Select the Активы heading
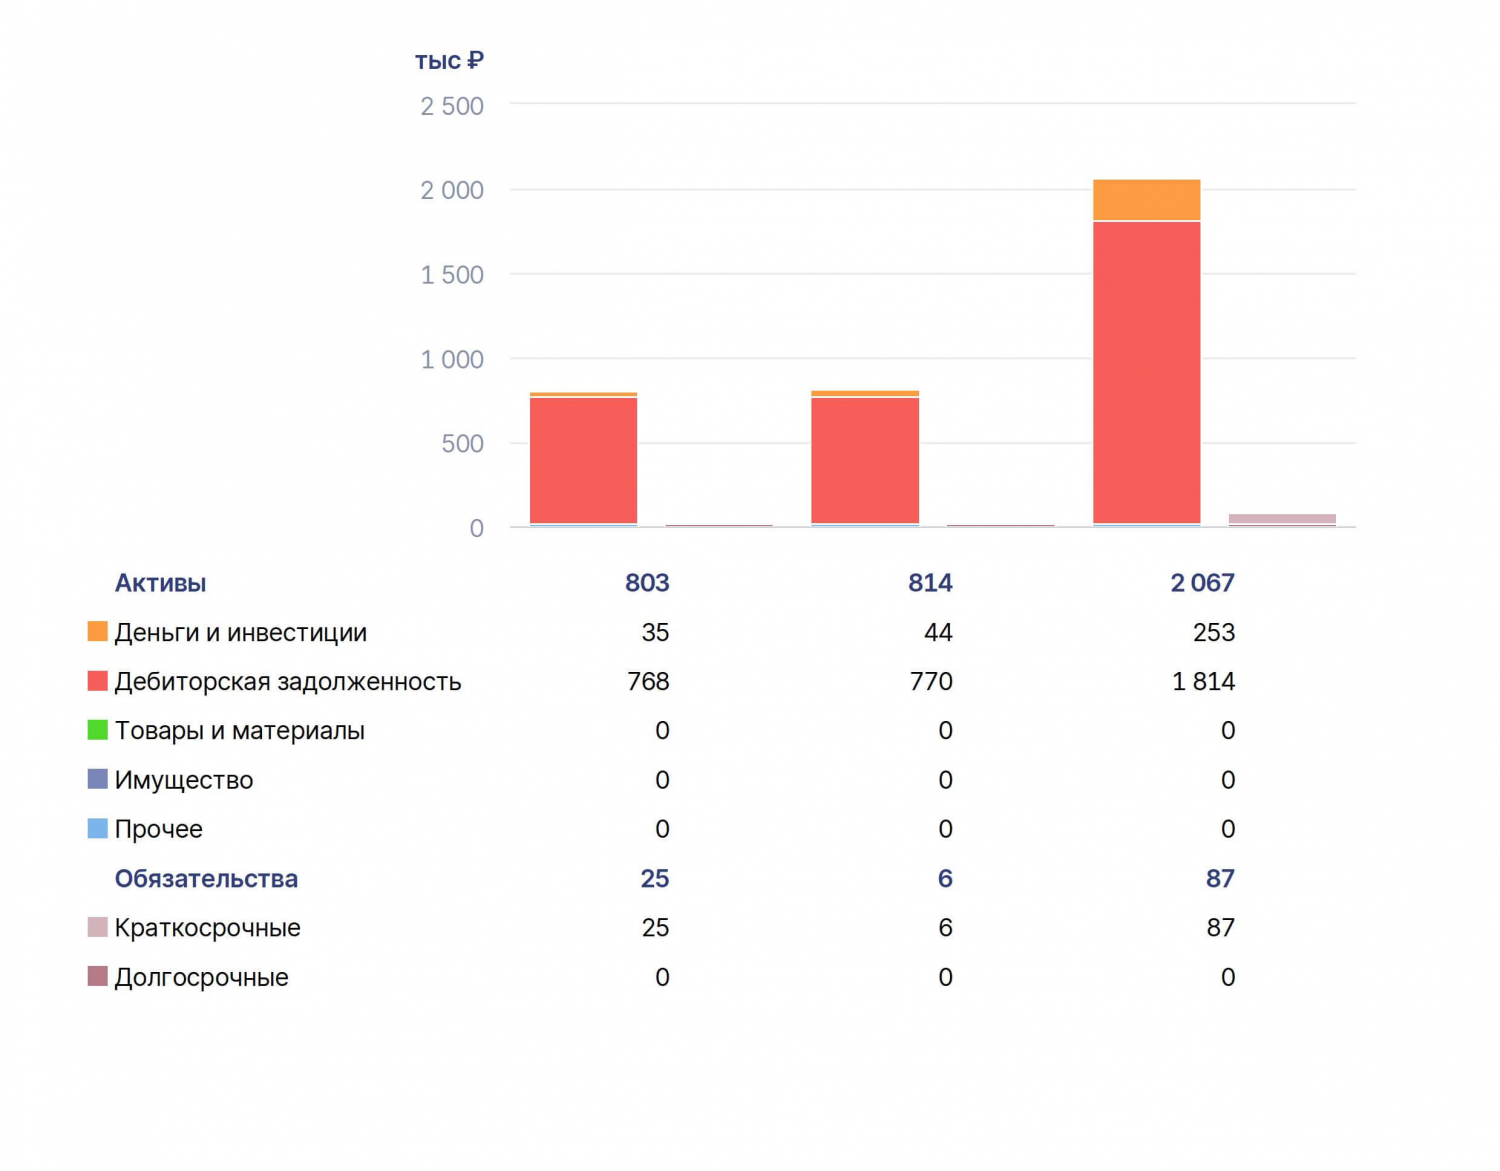 point(160,583)
